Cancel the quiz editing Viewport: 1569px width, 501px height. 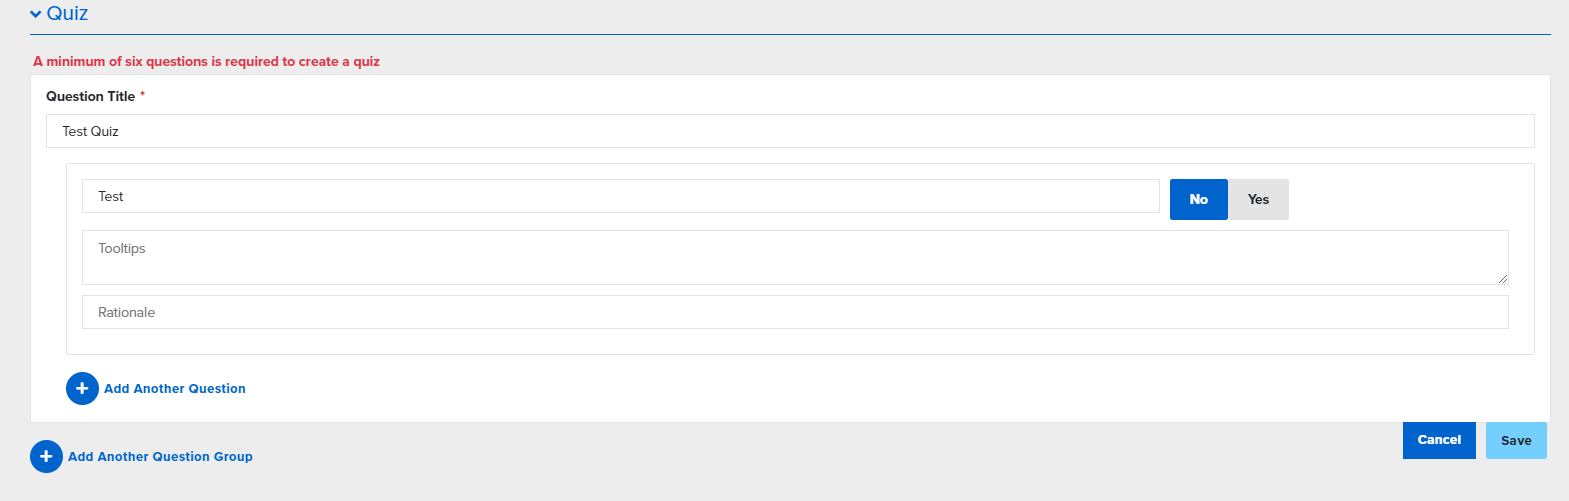tap(1439, 440)
